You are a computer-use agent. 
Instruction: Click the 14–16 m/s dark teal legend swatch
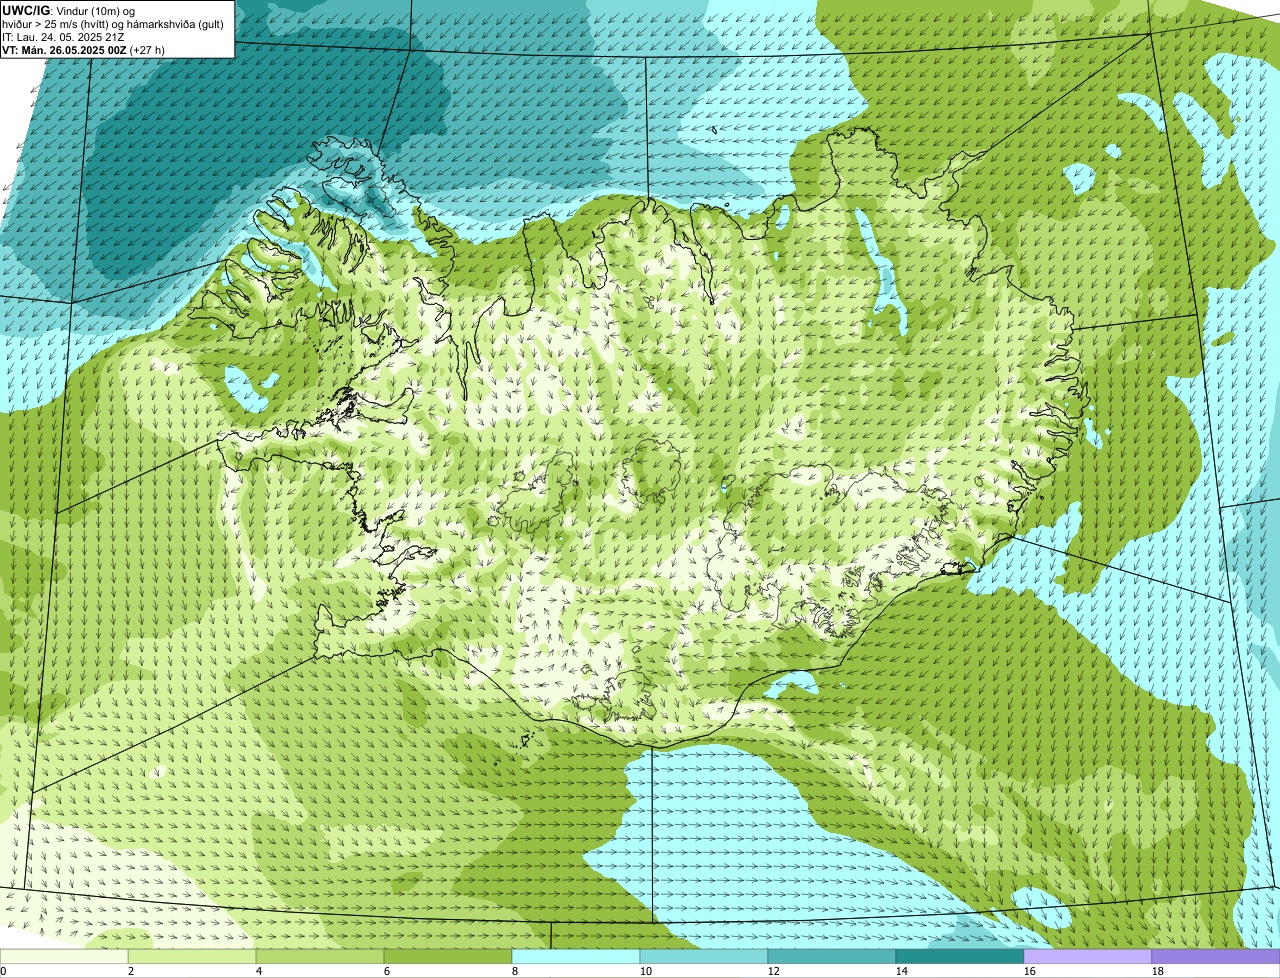click(x=960, y=956)
